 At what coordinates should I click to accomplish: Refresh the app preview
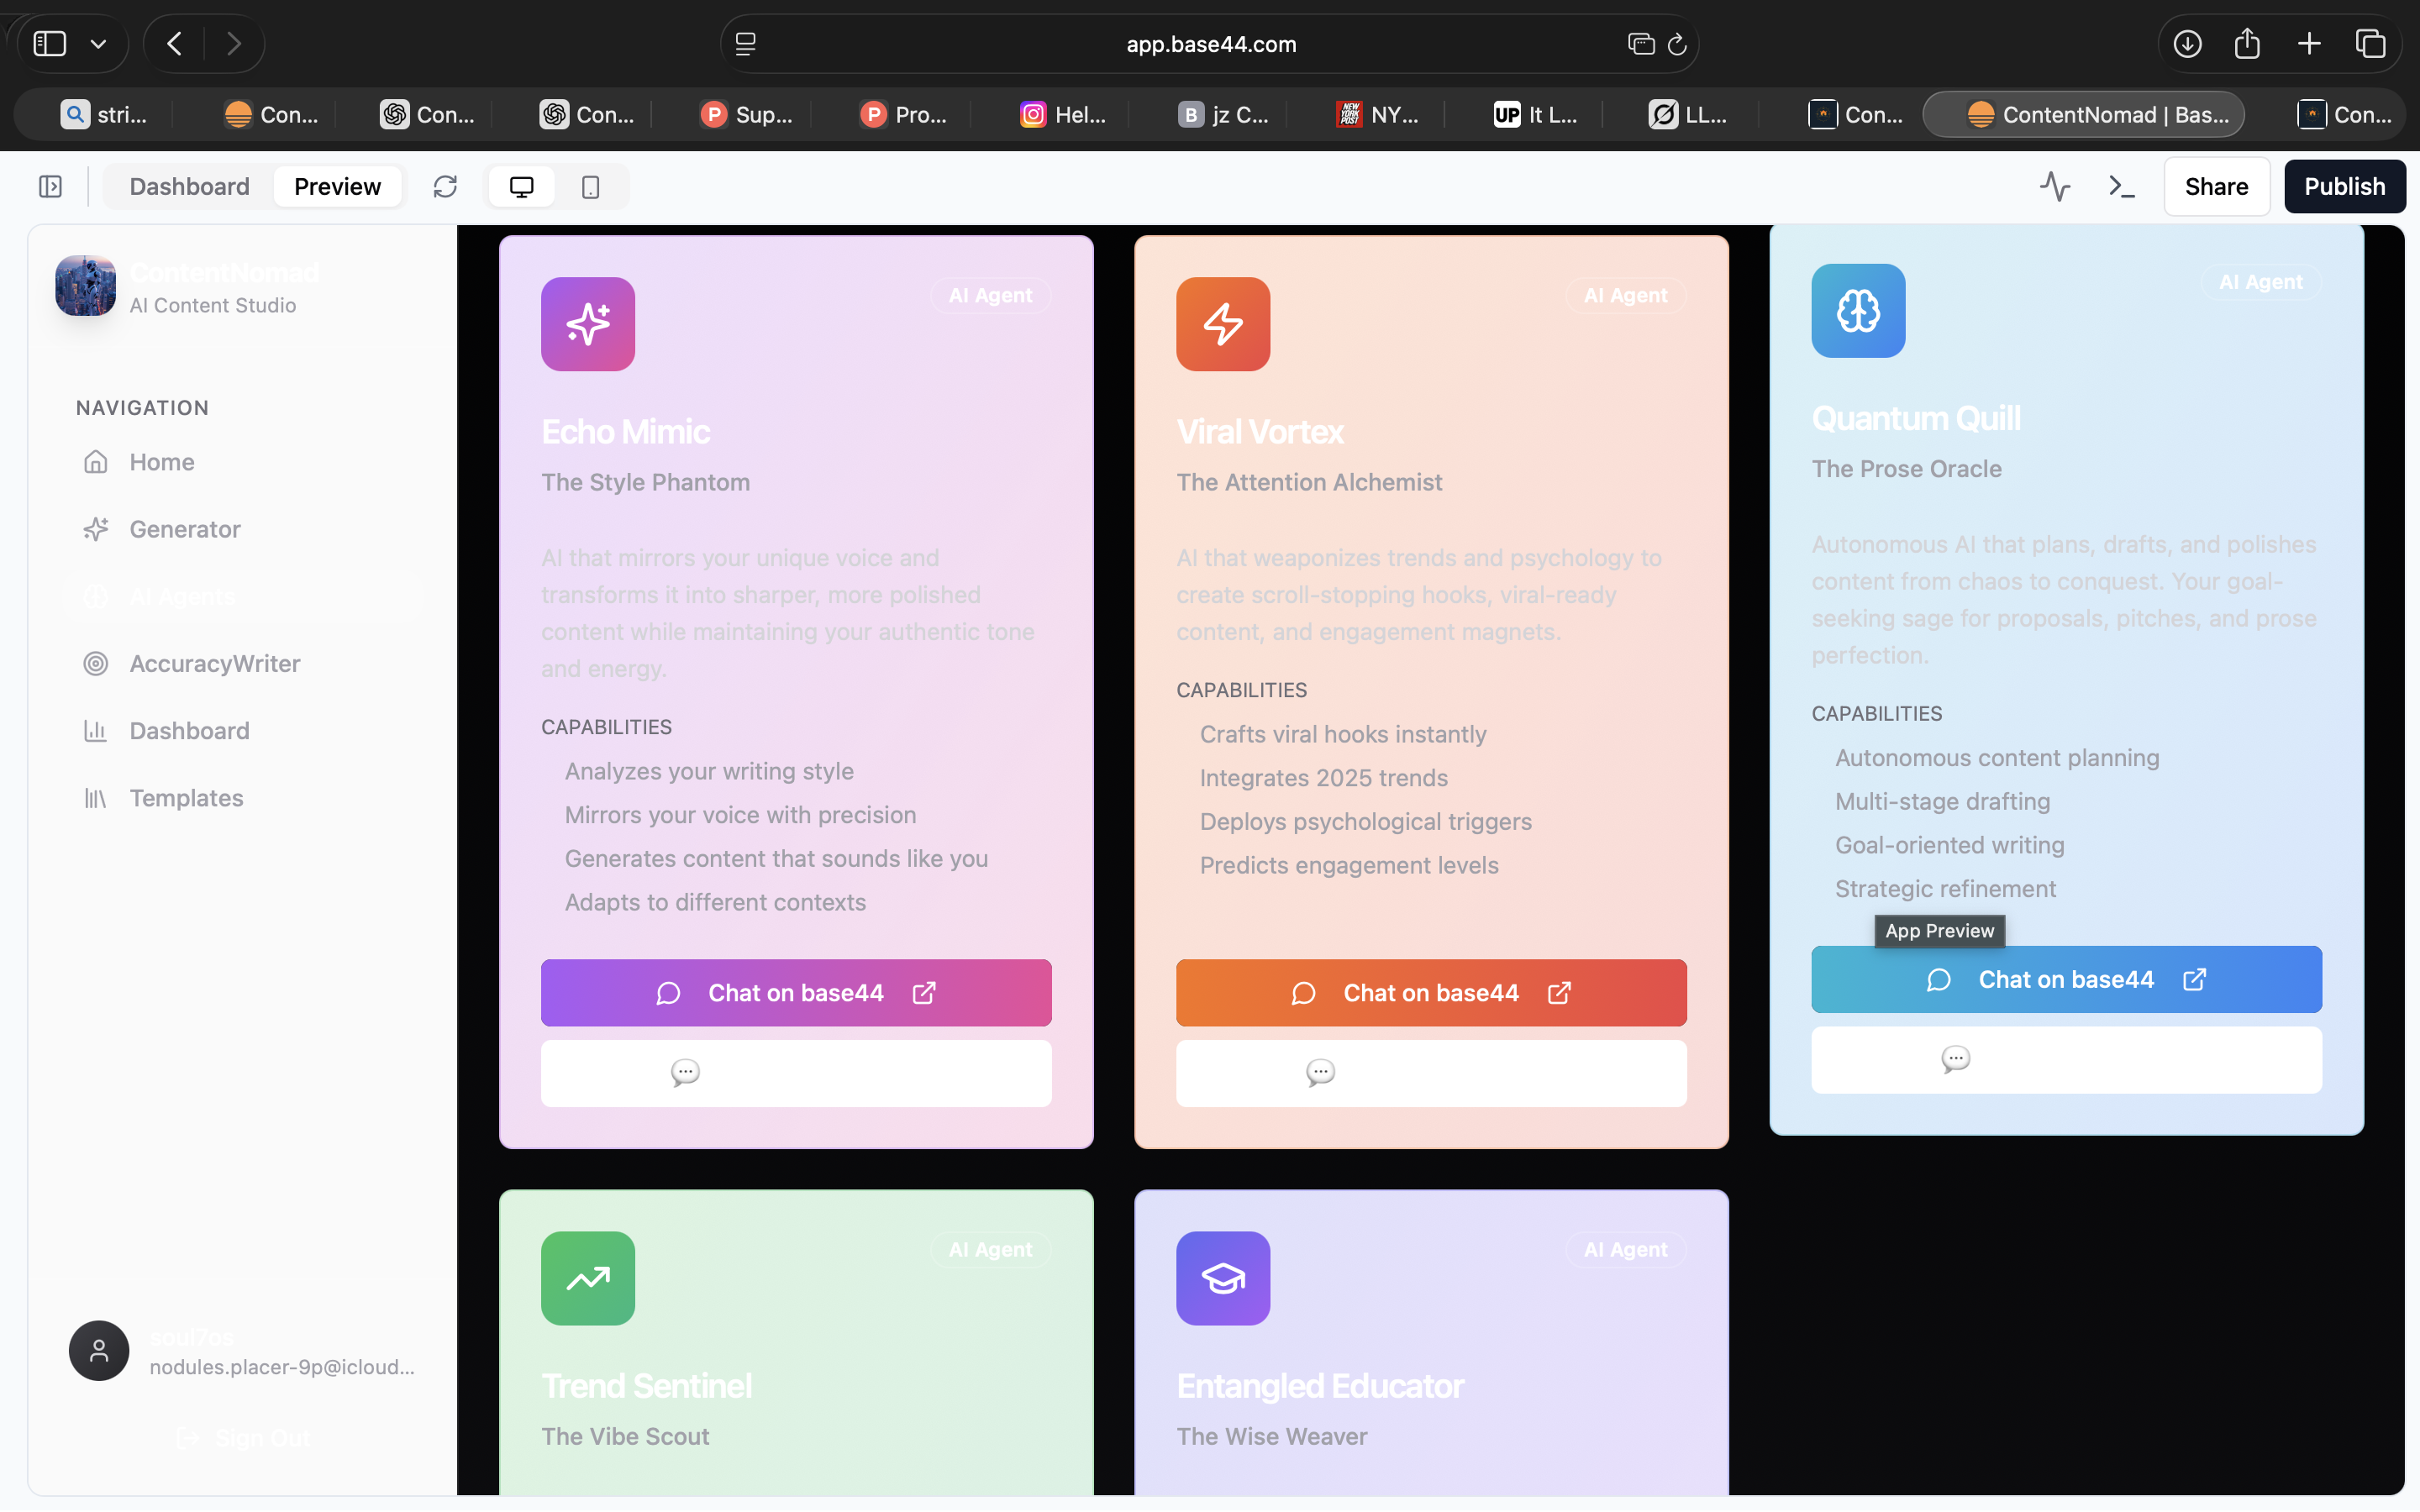[x=445, y=187]
